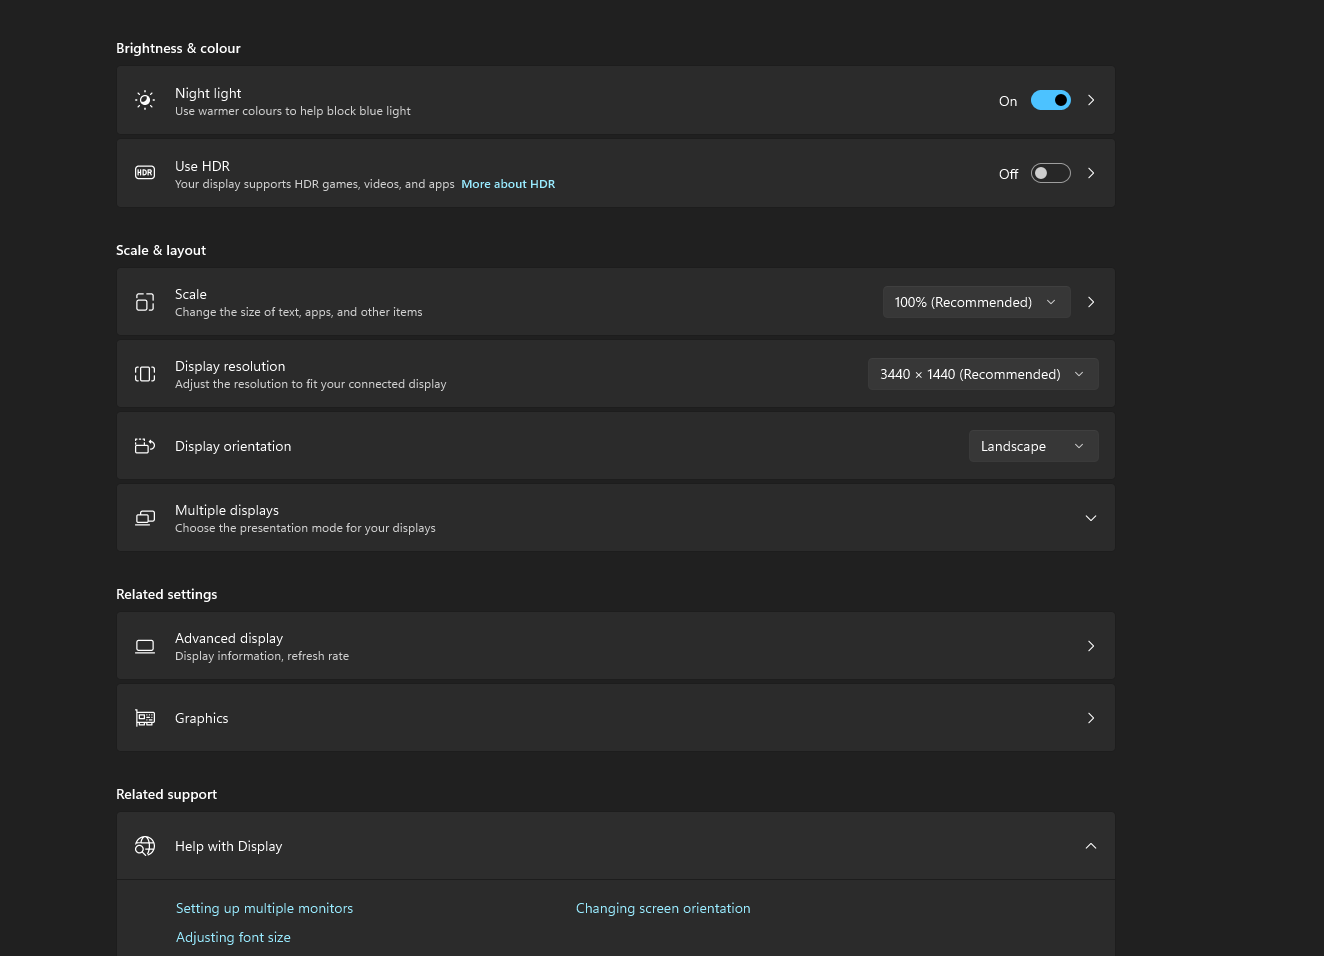Open the Scale percentage dropdown
Image resolution: width=1324 pixels, height=956 pixels.
click(x=975, y=302)
